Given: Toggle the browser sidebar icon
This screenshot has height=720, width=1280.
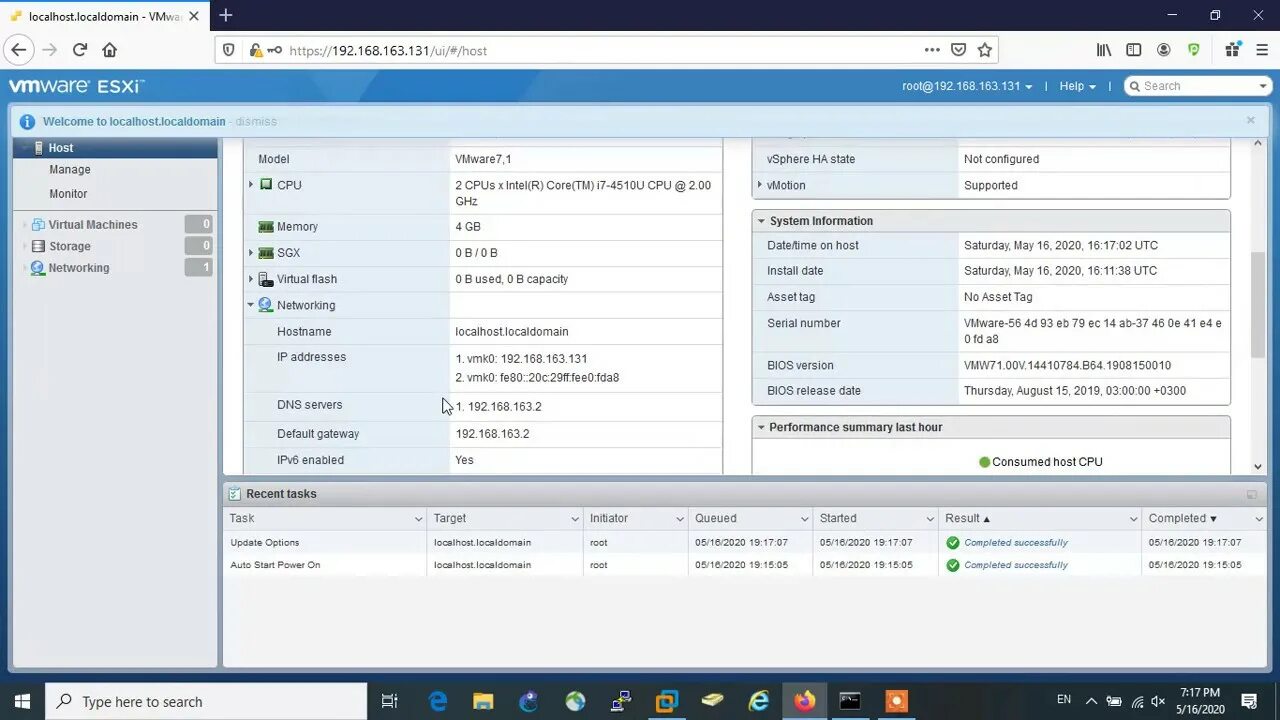Looking at the screenshot, I should 1134,50.
